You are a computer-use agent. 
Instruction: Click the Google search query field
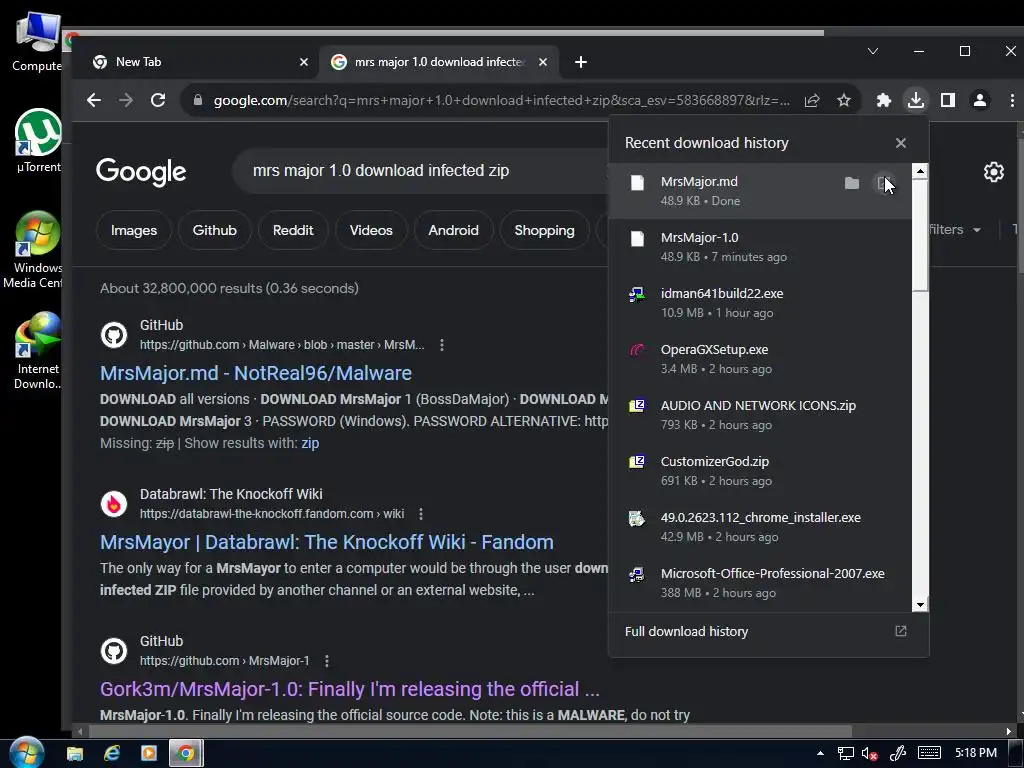click(421, 171)
